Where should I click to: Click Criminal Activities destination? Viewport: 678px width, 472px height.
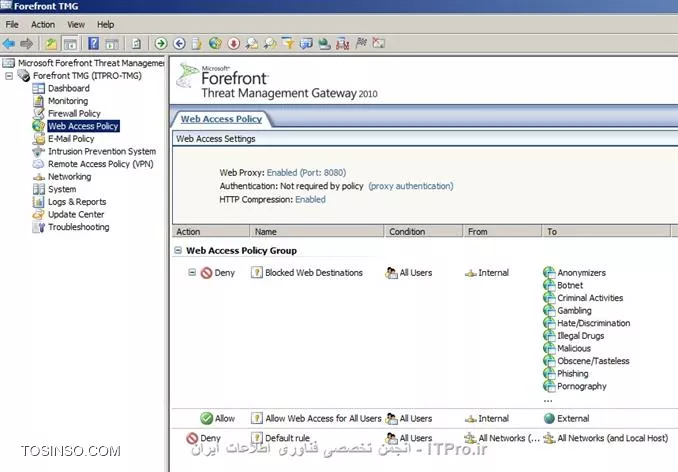[590, 298]
